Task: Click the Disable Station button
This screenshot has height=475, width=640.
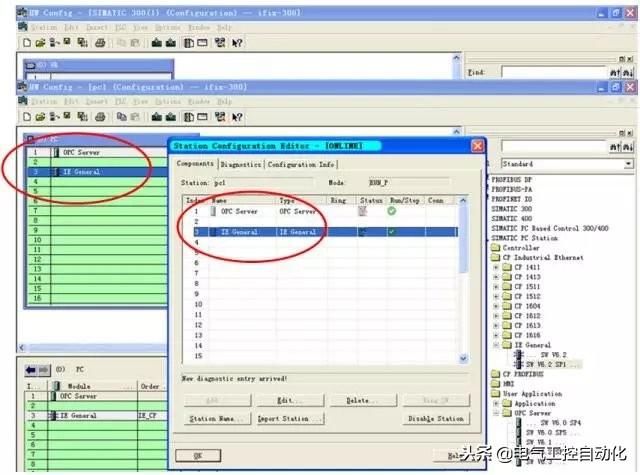Action: (436, 419)
